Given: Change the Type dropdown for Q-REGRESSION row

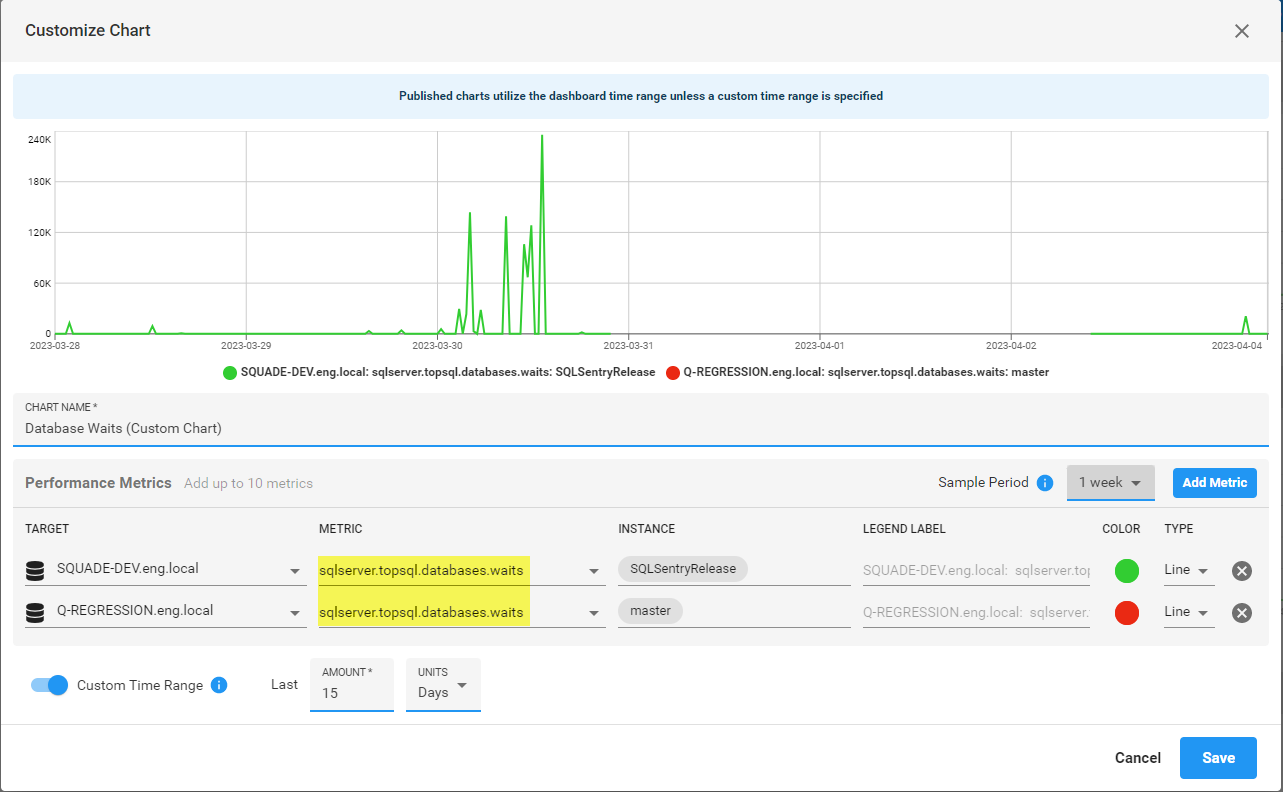Looking at the screenshot, I should 1189,612.
